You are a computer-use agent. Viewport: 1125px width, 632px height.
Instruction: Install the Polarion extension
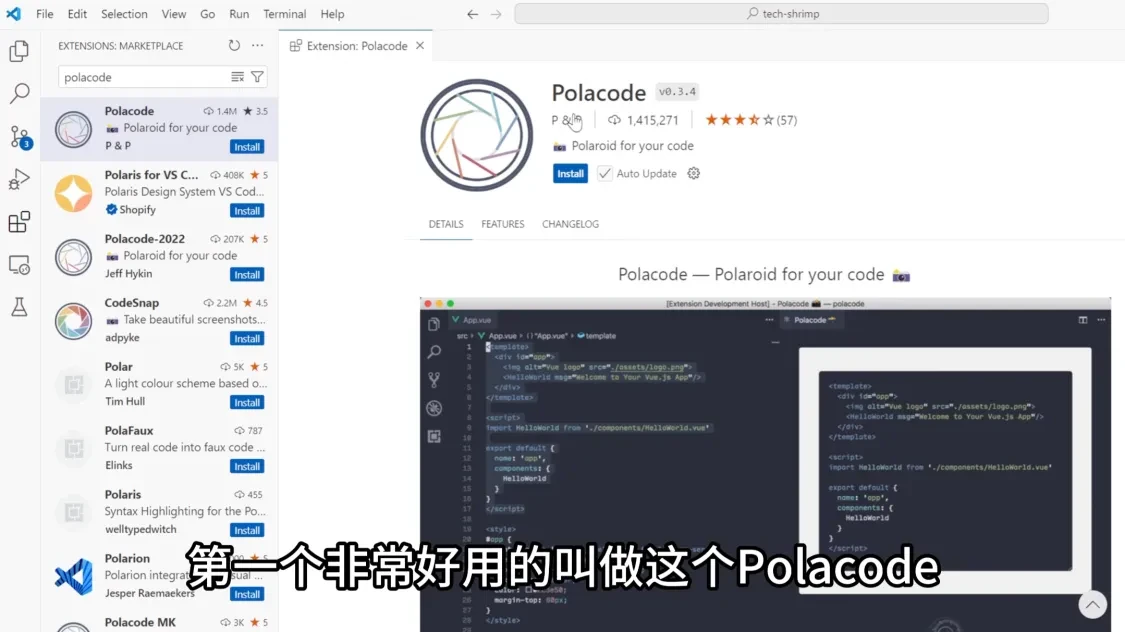[x=247, y=594]
